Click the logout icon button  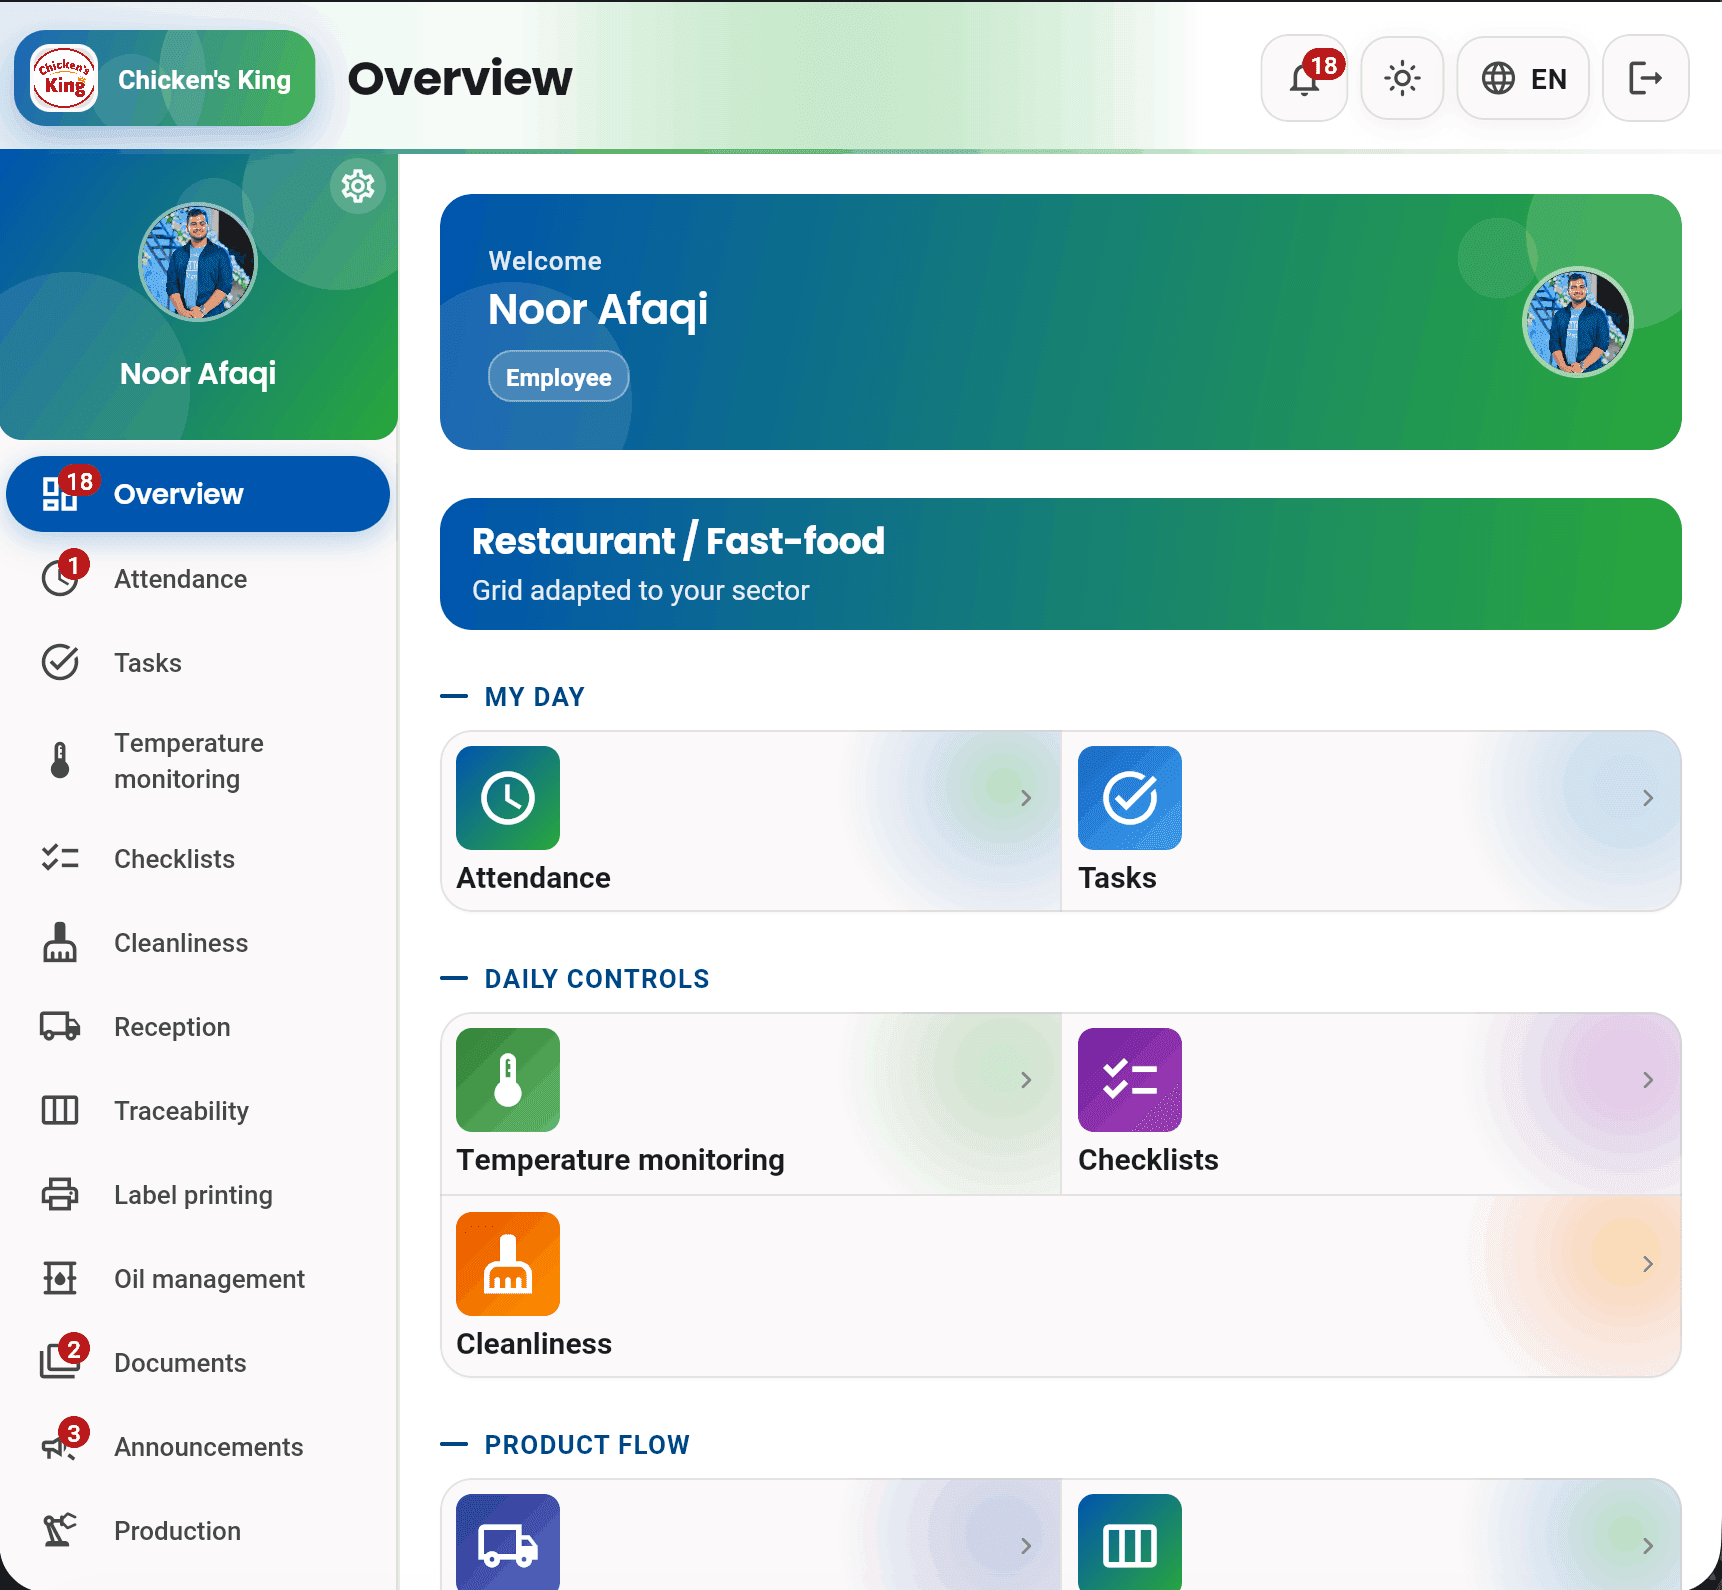(x=1646, y=78)
